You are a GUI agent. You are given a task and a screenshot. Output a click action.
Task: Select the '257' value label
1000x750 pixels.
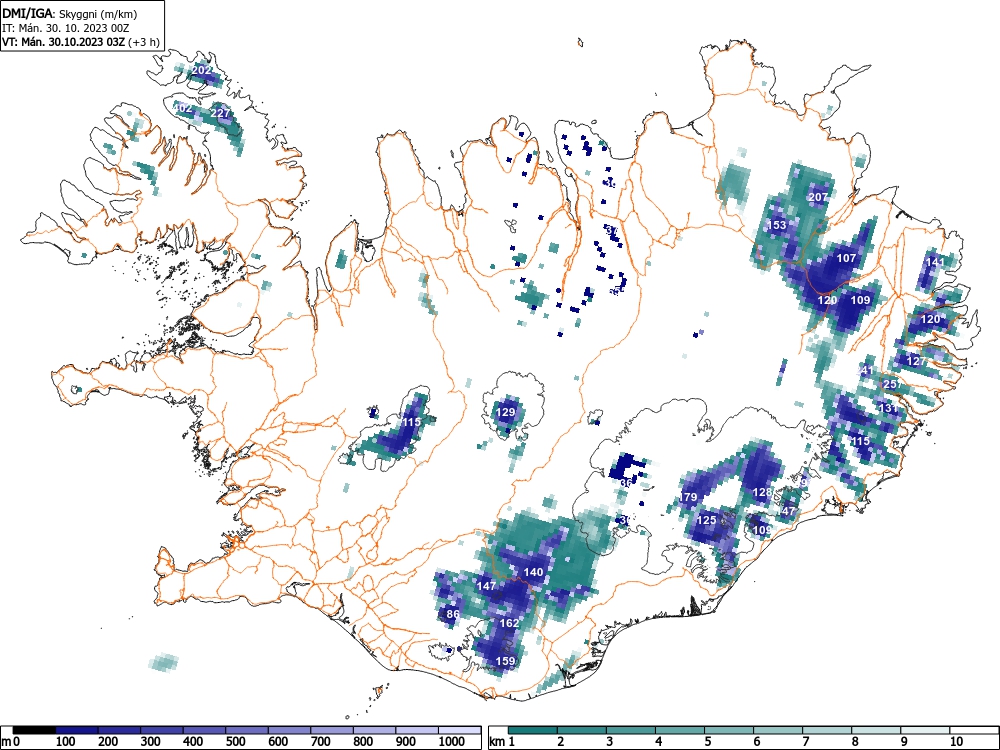tap(893, 384)
